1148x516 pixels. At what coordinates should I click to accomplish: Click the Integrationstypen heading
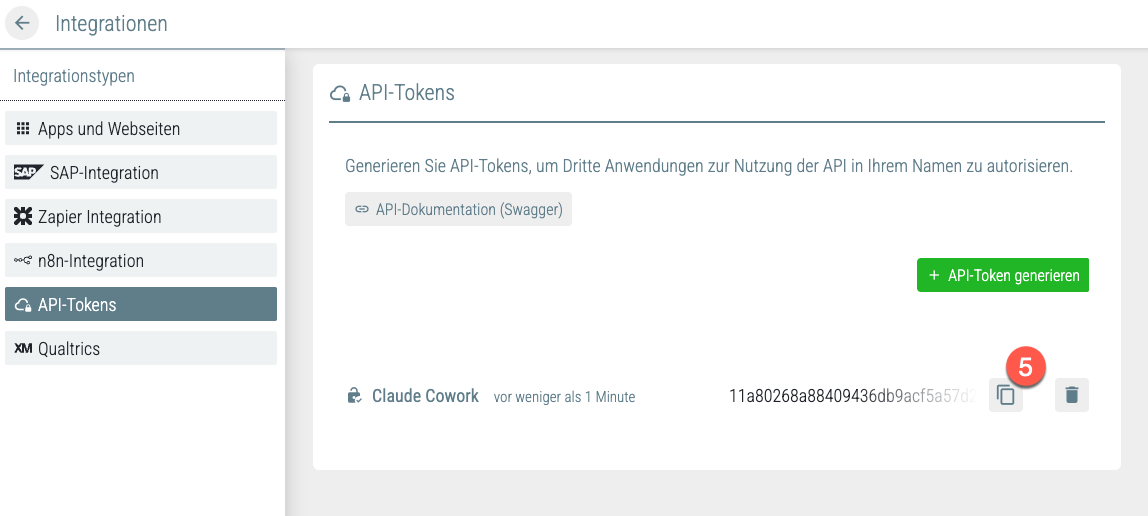point(74,76)
